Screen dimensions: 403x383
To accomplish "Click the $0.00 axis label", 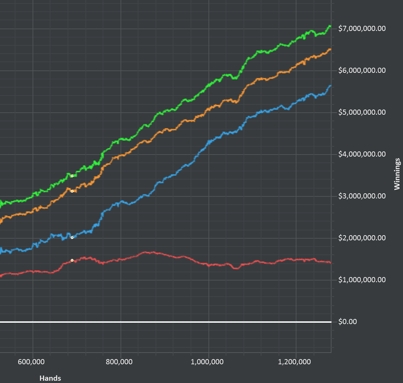I will click(348, 322).
